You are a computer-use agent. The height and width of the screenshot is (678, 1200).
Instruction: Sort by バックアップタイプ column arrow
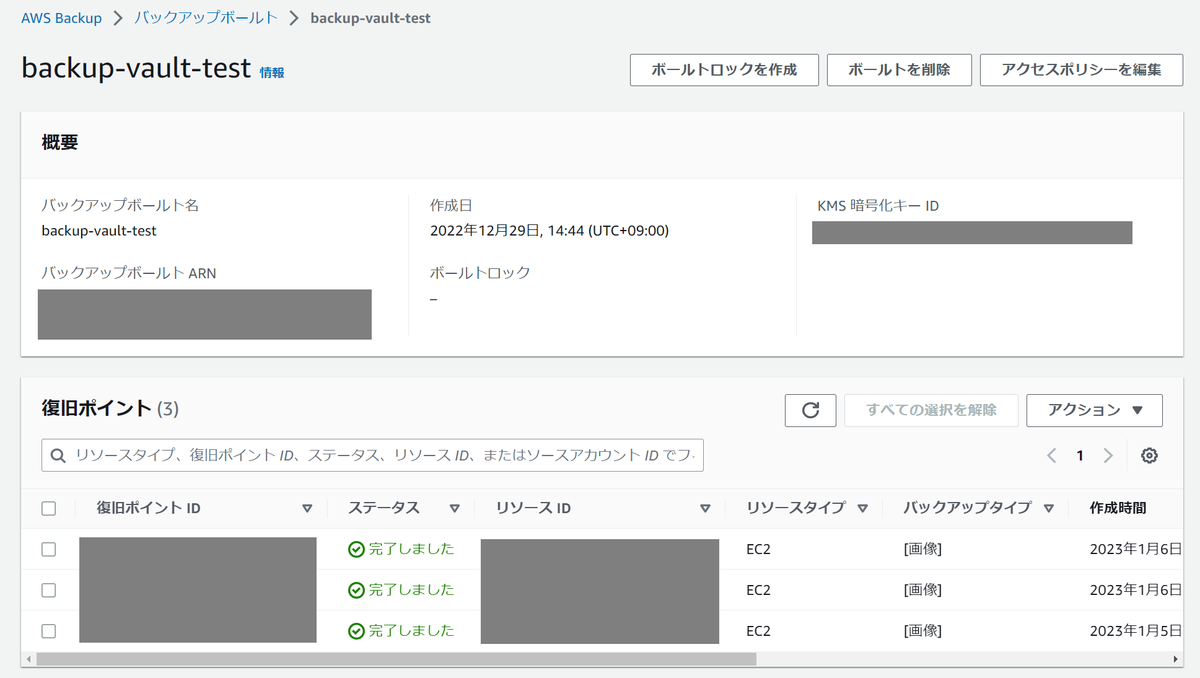pyautogui.click(x=1048, y=509)
